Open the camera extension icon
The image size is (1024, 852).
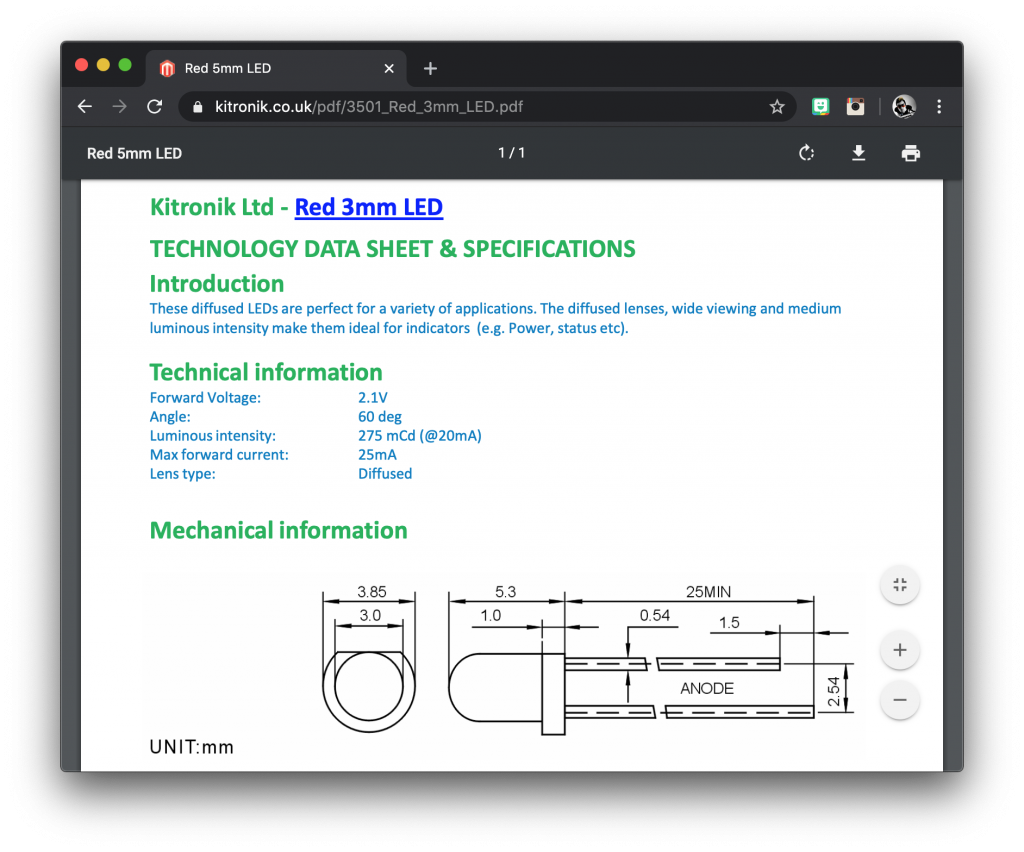856,106
